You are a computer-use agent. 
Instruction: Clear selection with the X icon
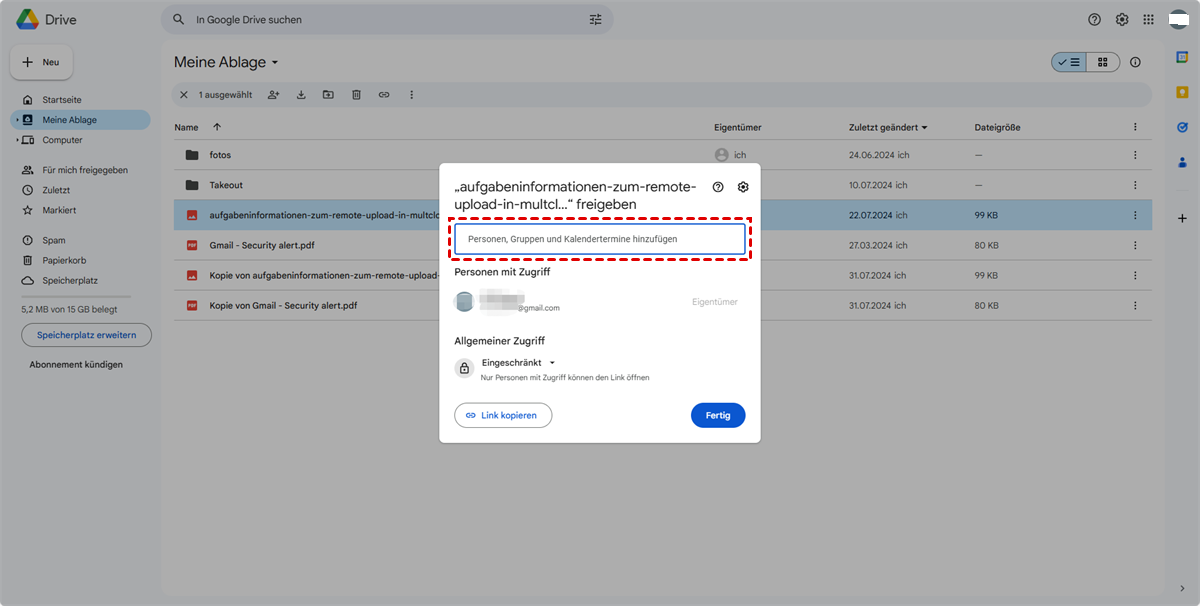click(x=183, y=95)
